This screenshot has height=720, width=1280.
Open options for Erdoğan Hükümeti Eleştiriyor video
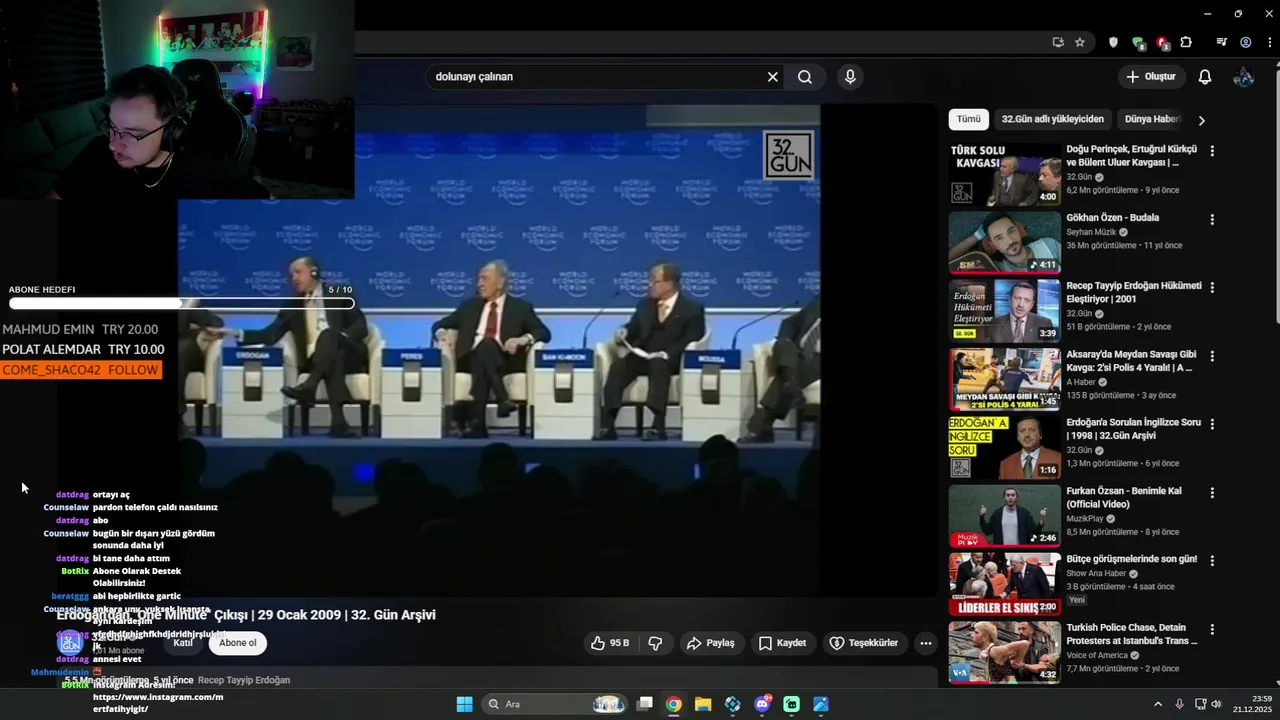[x=1212, y=287]
